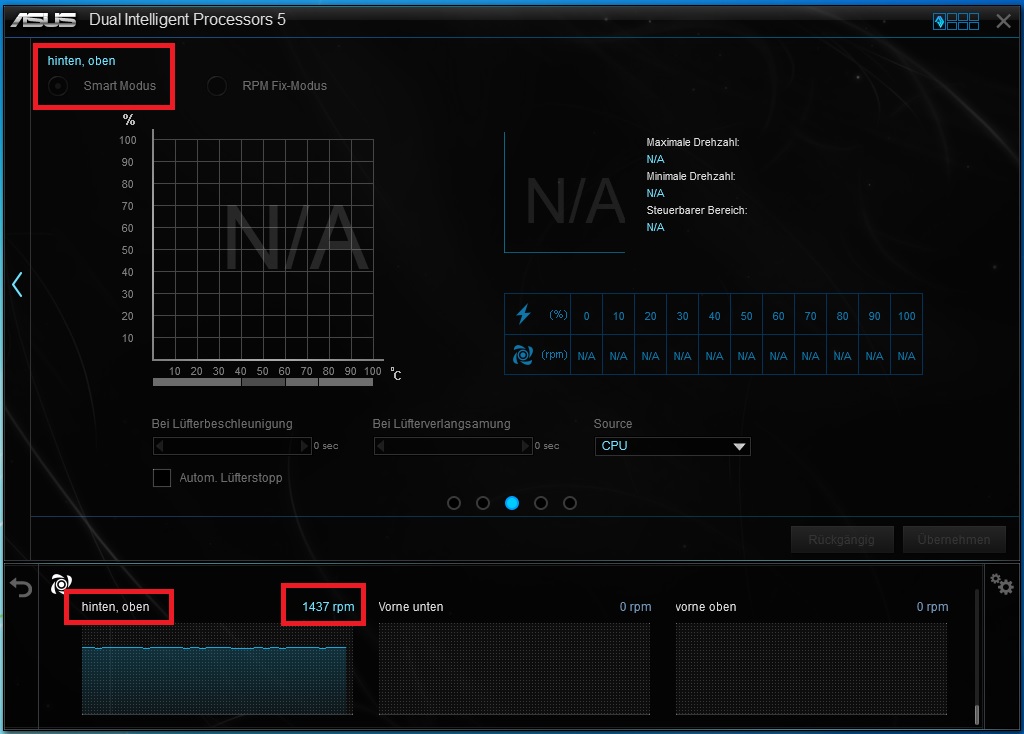Click the lightning bolt power percent icon
The image size is (1024, 734).
(x=523, y=314)
